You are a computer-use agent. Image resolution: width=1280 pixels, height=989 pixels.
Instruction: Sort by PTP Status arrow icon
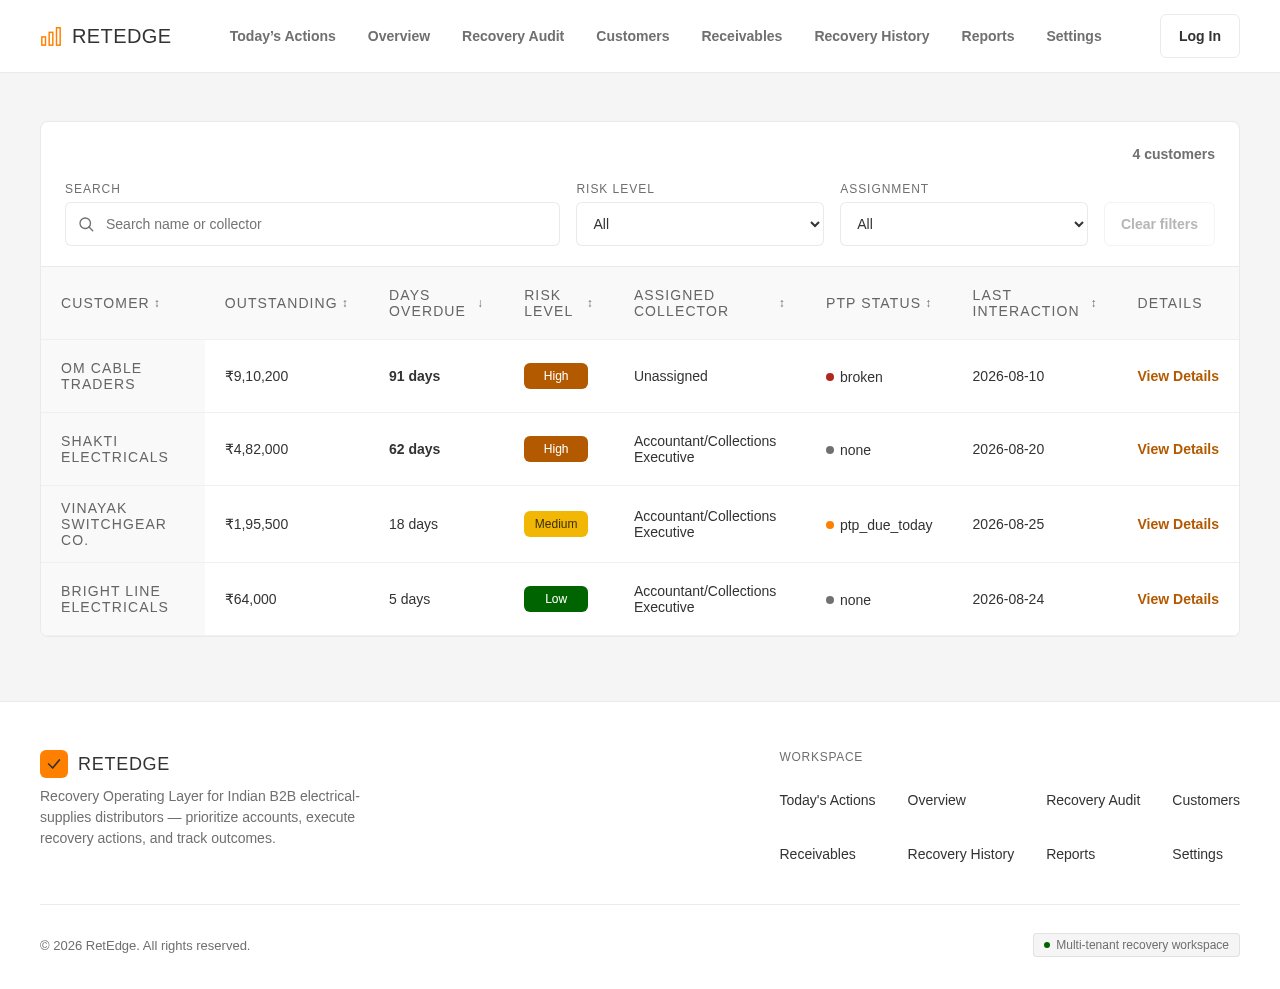pyautogui.click(x=929, y=303)
